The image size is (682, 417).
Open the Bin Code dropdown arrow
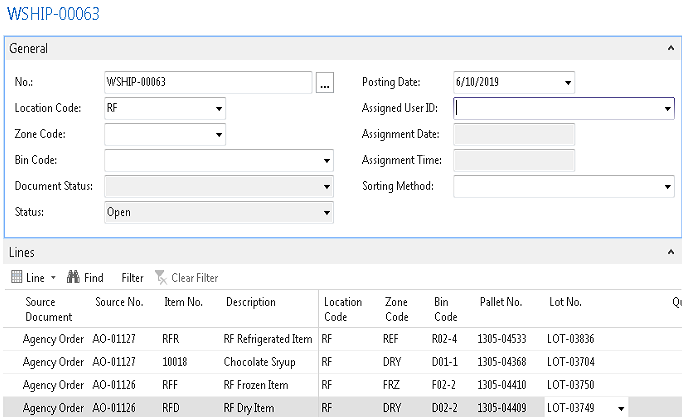(326, 160)
